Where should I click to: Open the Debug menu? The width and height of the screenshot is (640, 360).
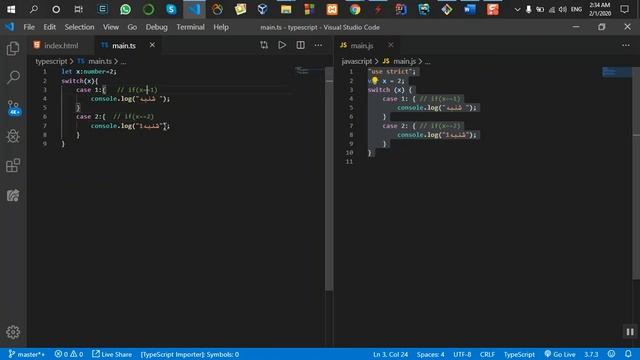(156, 27)
